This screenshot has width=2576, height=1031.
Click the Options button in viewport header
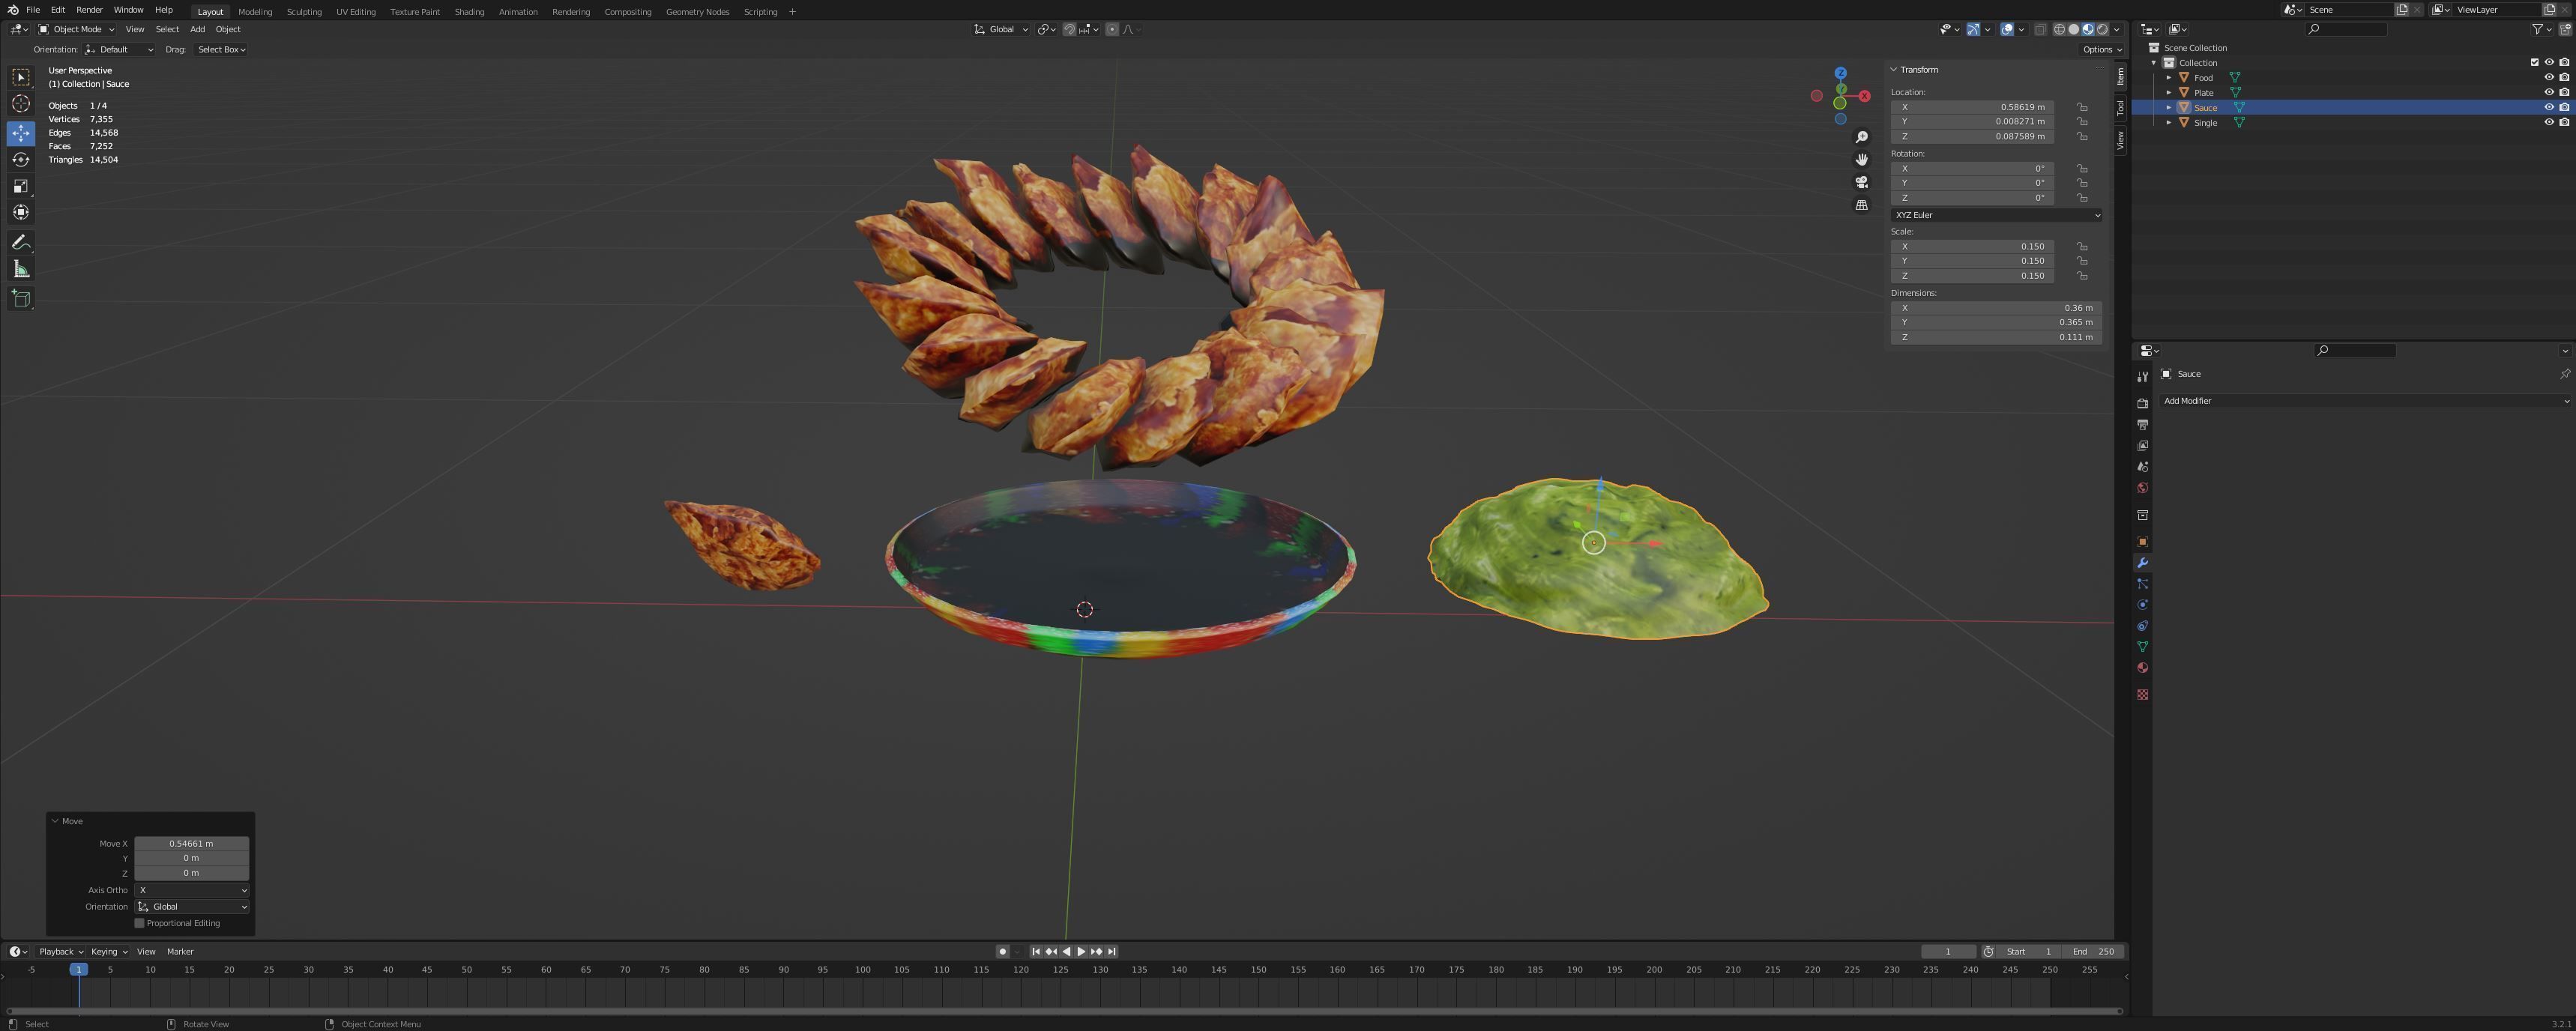[2101, 49]
